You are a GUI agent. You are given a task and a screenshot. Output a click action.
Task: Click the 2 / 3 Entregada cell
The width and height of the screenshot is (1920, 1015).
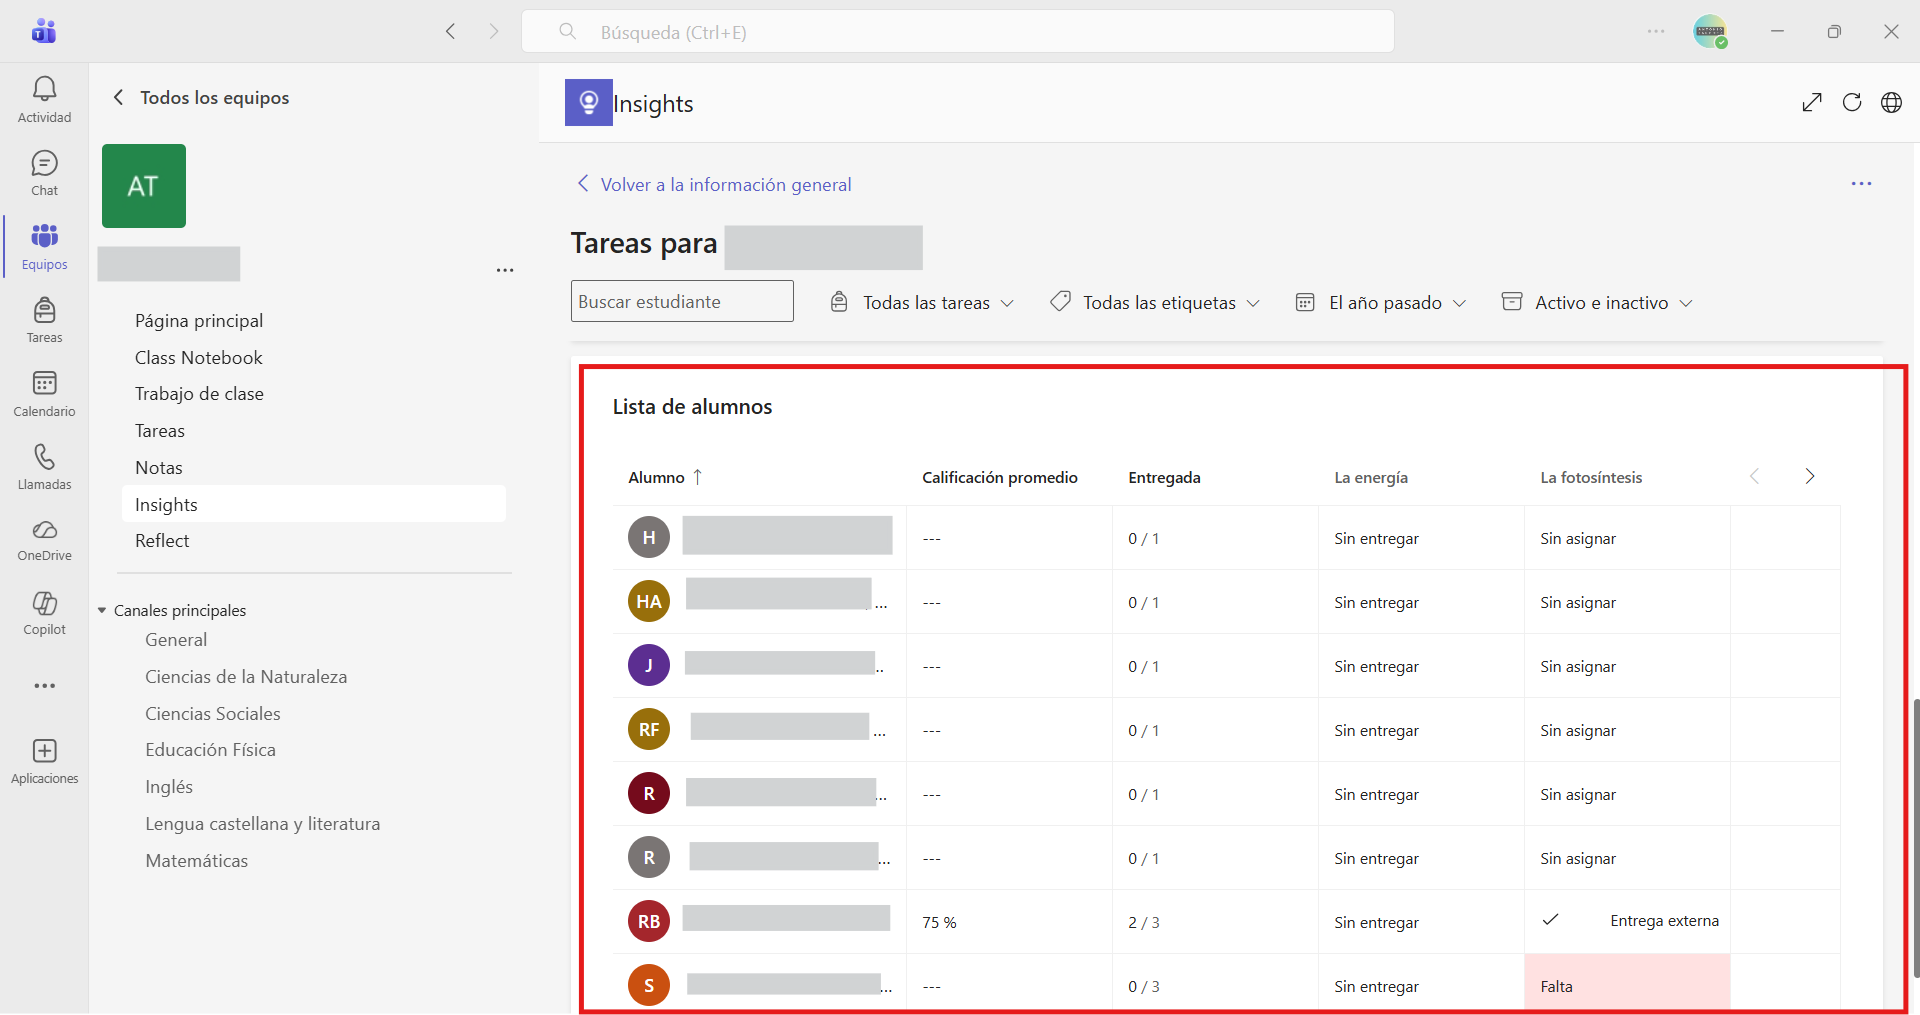[x=1215, y=922]
